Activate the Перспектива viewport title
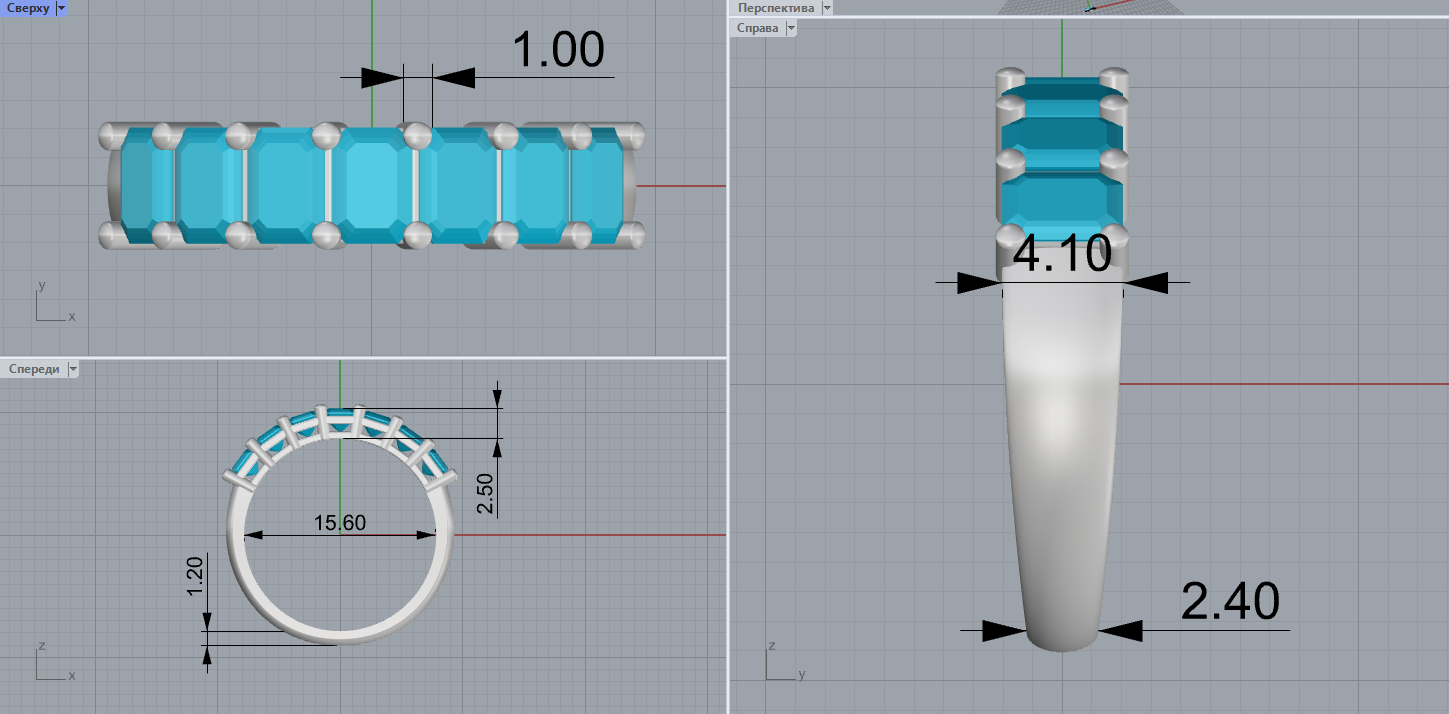The height and width of the screenshot is (714, 1449). pos(775,7)
